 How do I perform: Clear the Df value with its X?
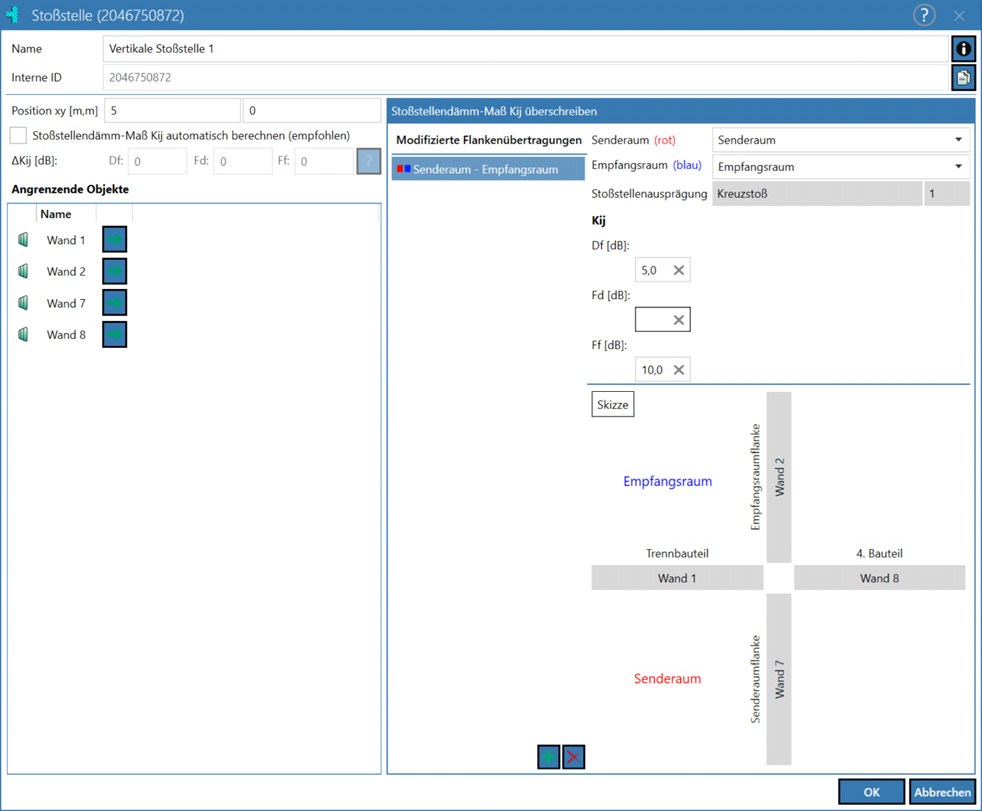tap(678, 270)
